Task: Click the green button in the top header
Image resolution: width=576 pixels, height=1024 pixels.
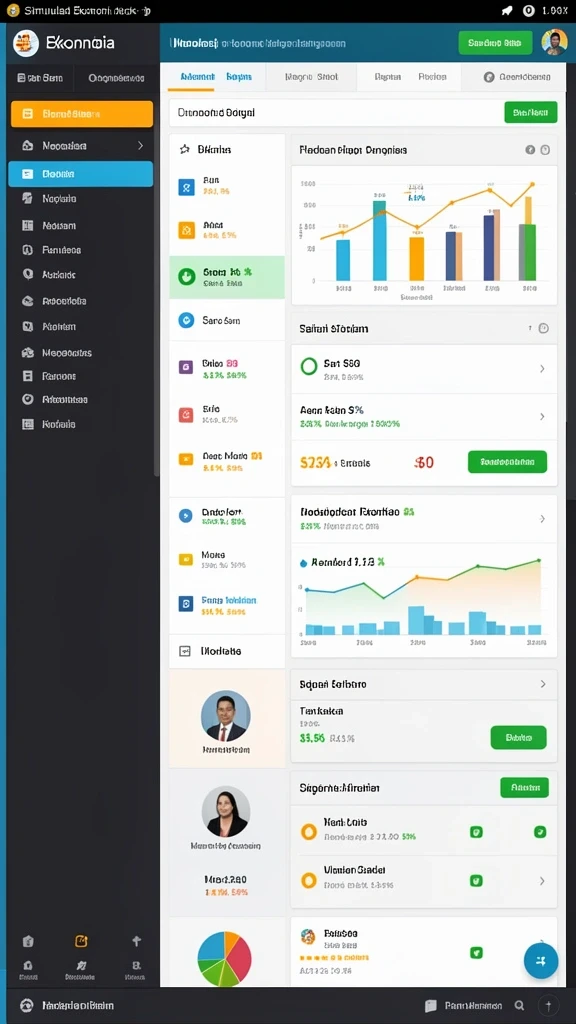Action: [495, 43]
